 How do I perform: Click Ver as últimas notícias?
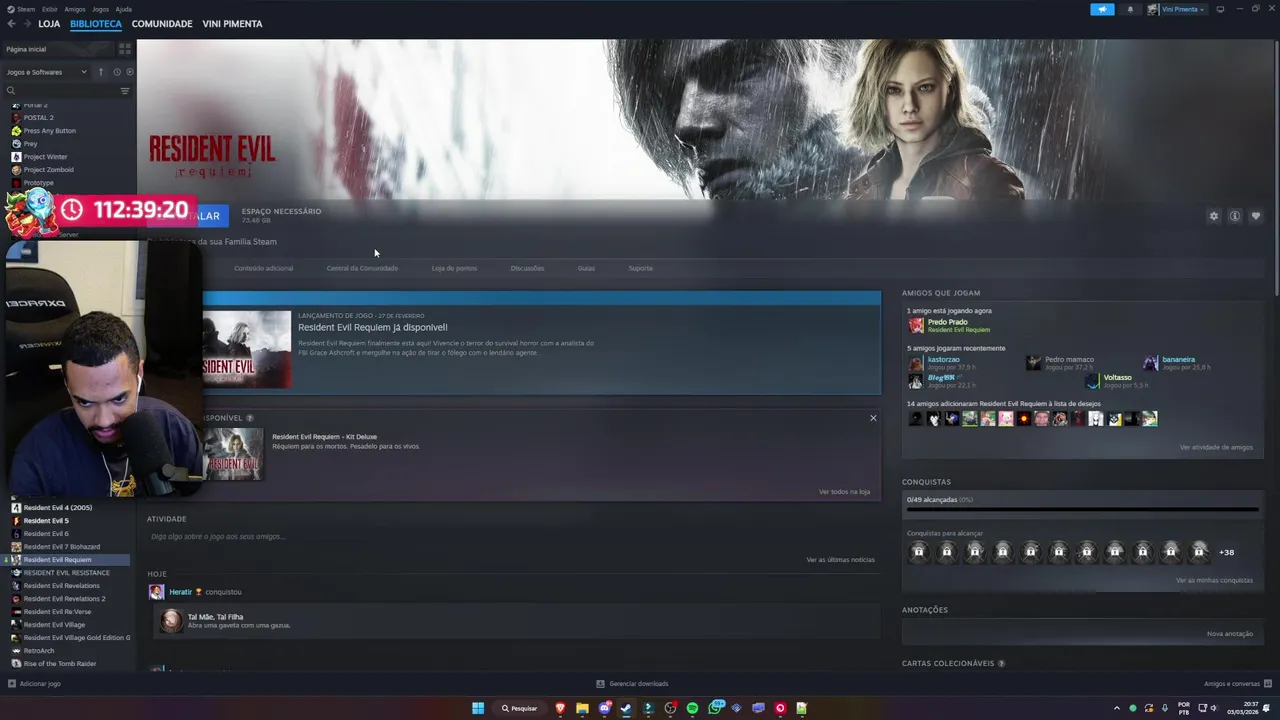pyautogui.click(x=841, y=560)
